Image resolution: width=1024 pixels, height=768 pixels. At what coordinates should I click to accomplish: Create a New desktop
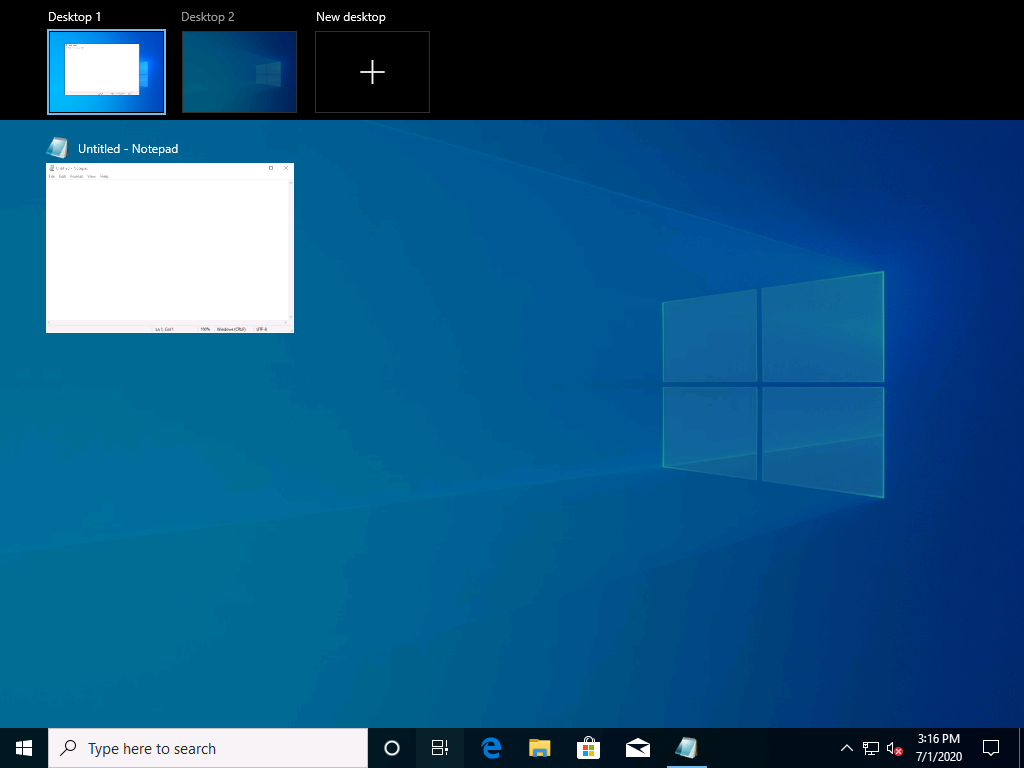[372, 72]
